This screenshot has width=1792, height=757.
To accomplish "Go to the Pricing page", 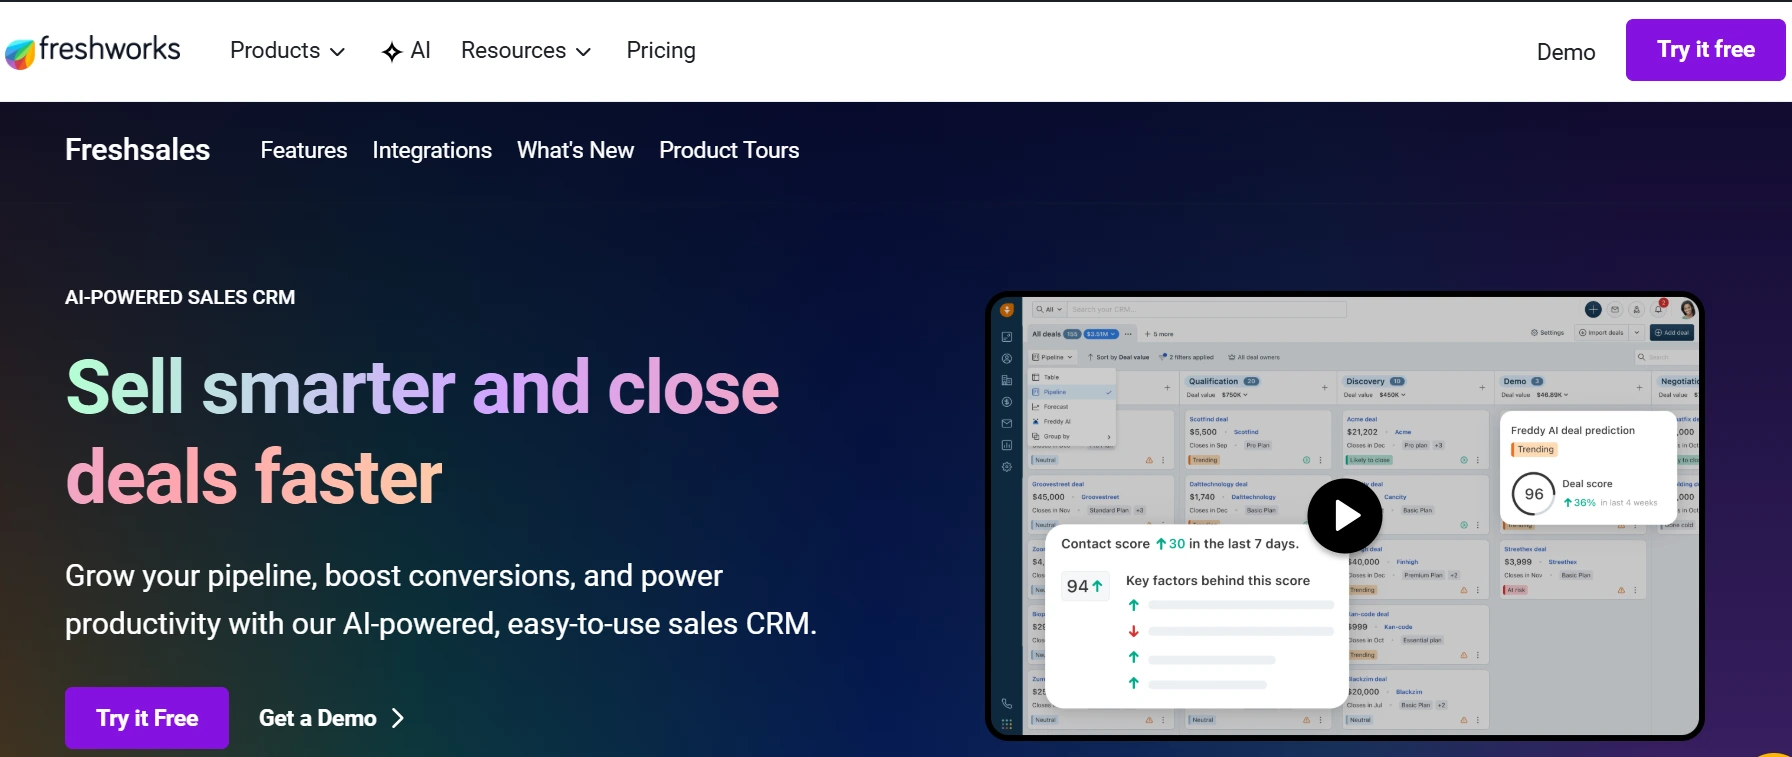I will pos(661,50).
